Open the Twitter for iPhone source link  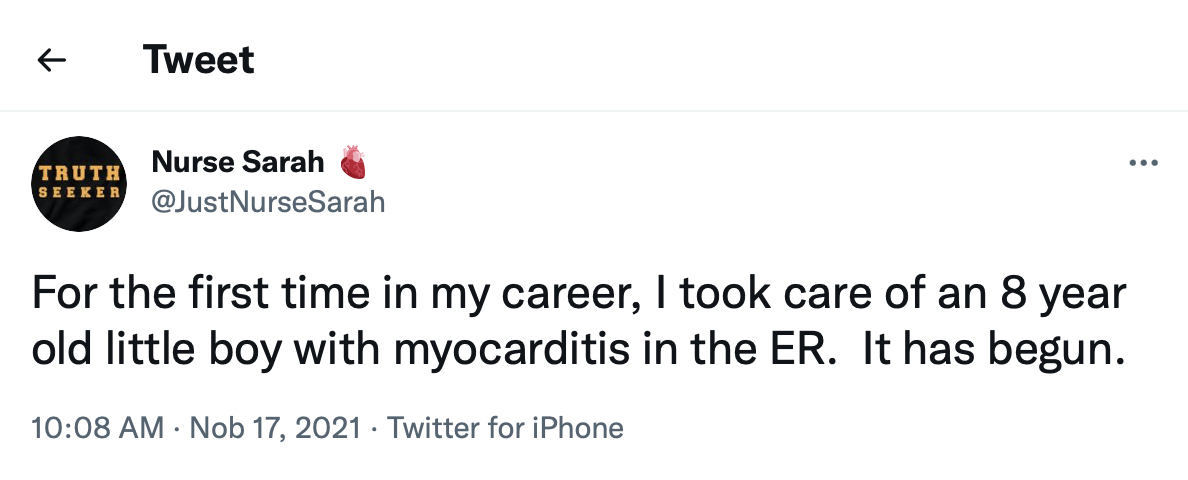(x=505, y=428)
